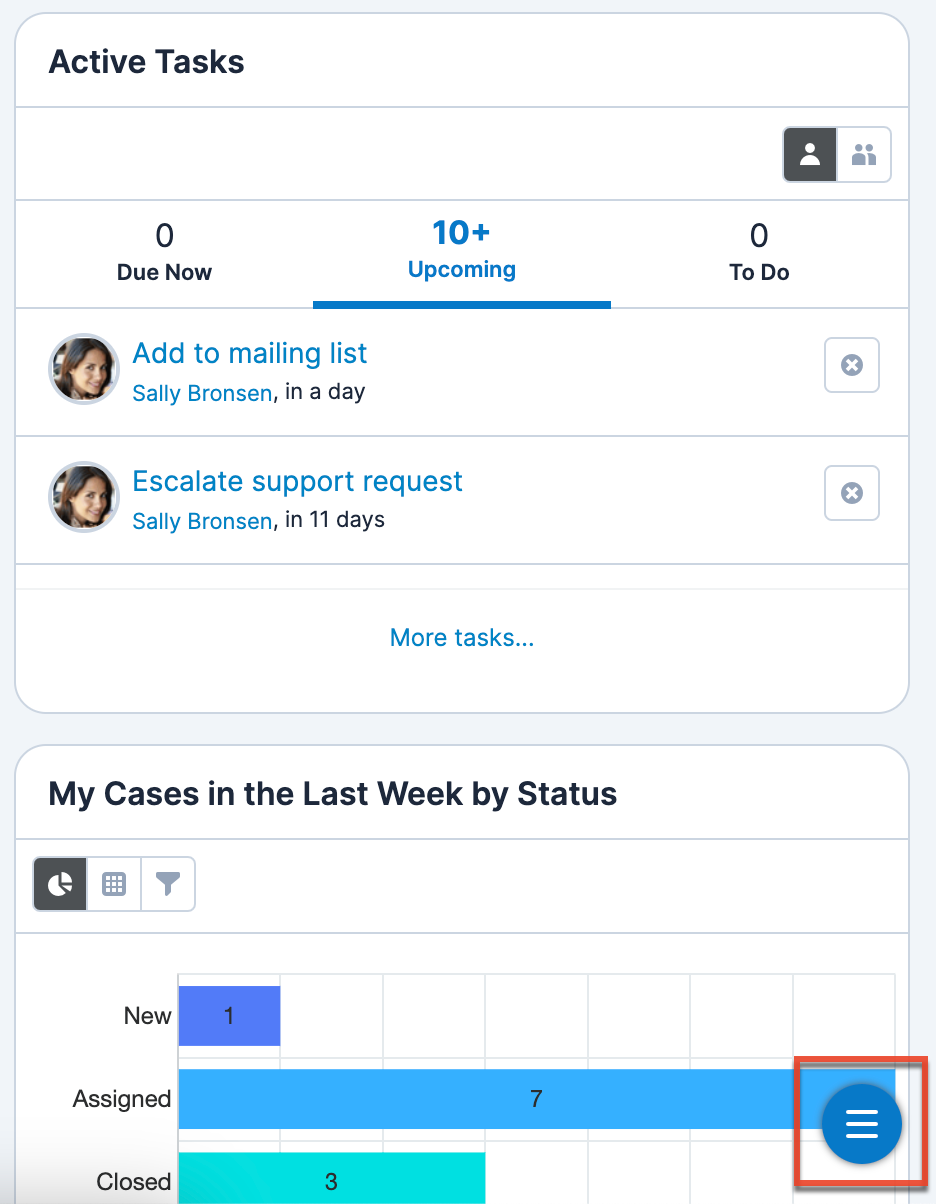The height and width of the screenshot is (1204, 936).
Task: Select the Upcoming tasks tab
Action: (x=461, y=251)
